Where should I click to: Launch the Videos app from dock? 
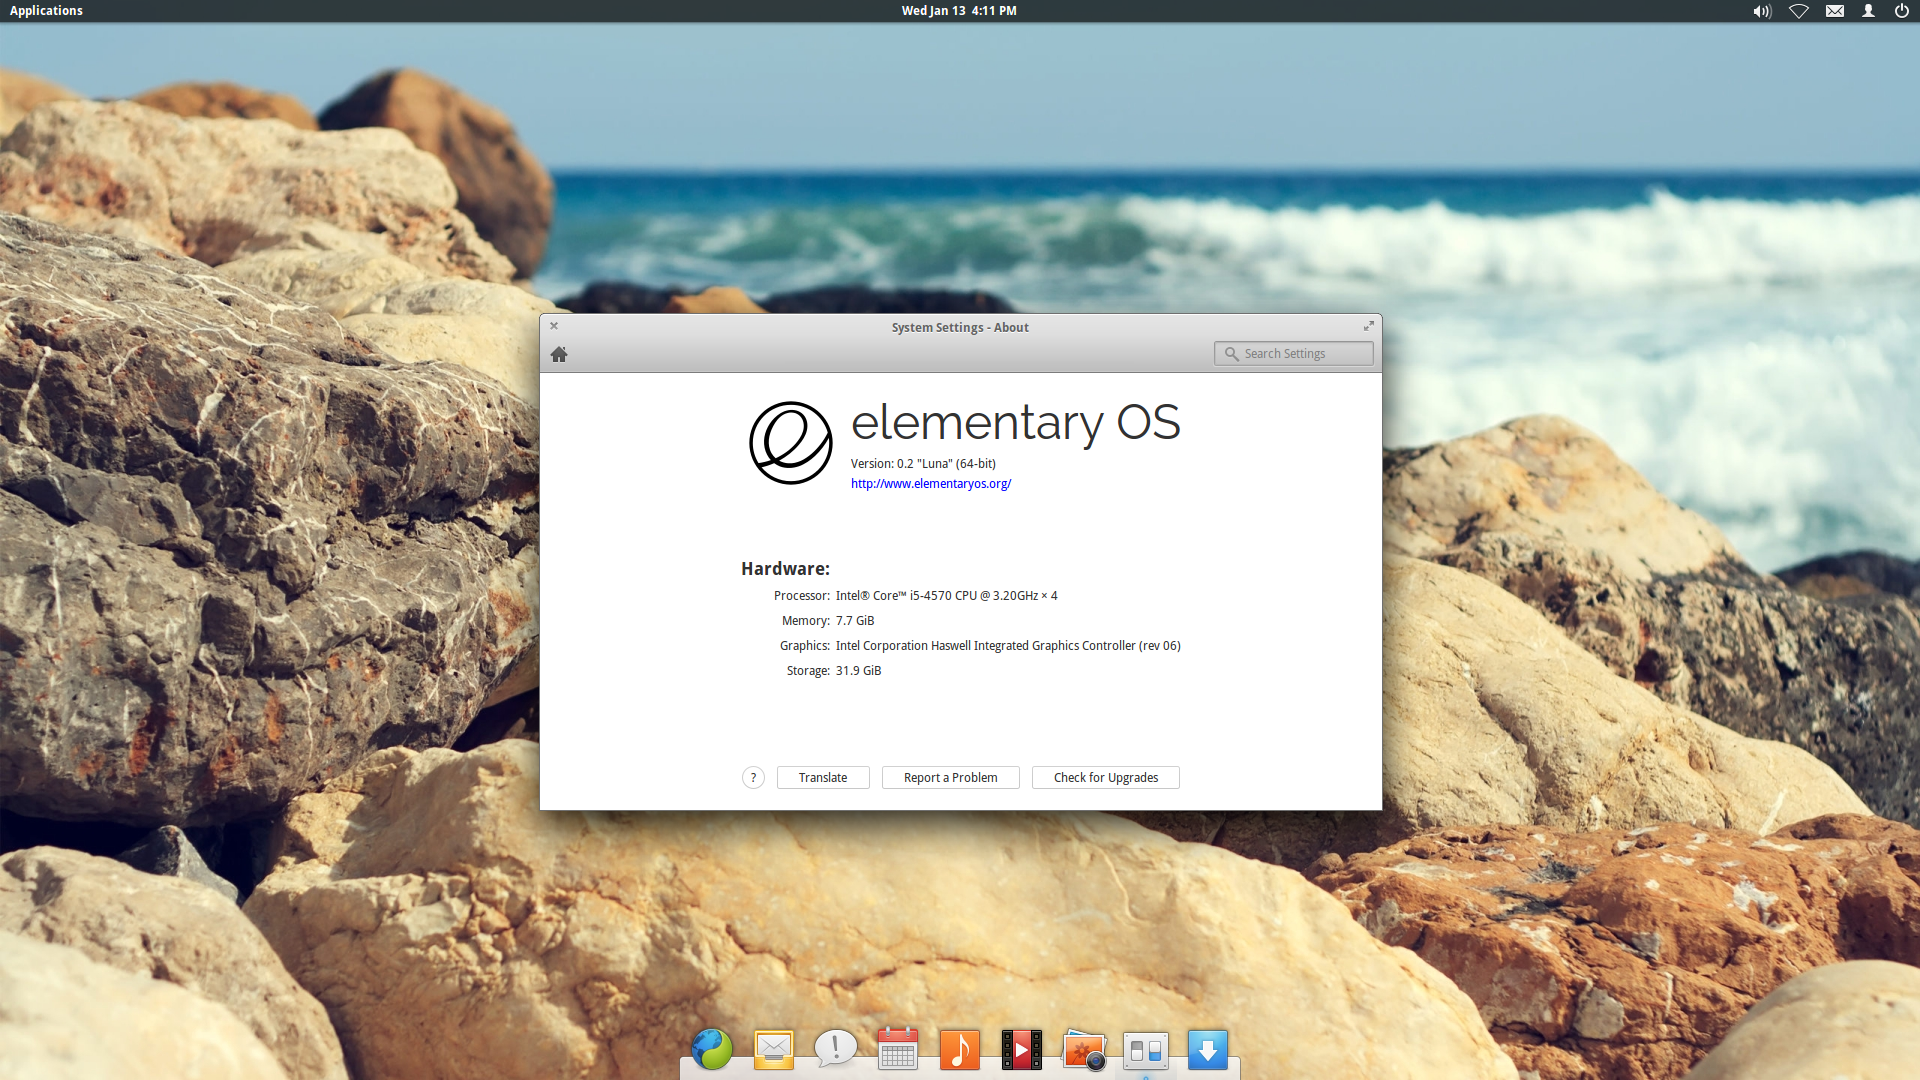pos(1022,1050)
